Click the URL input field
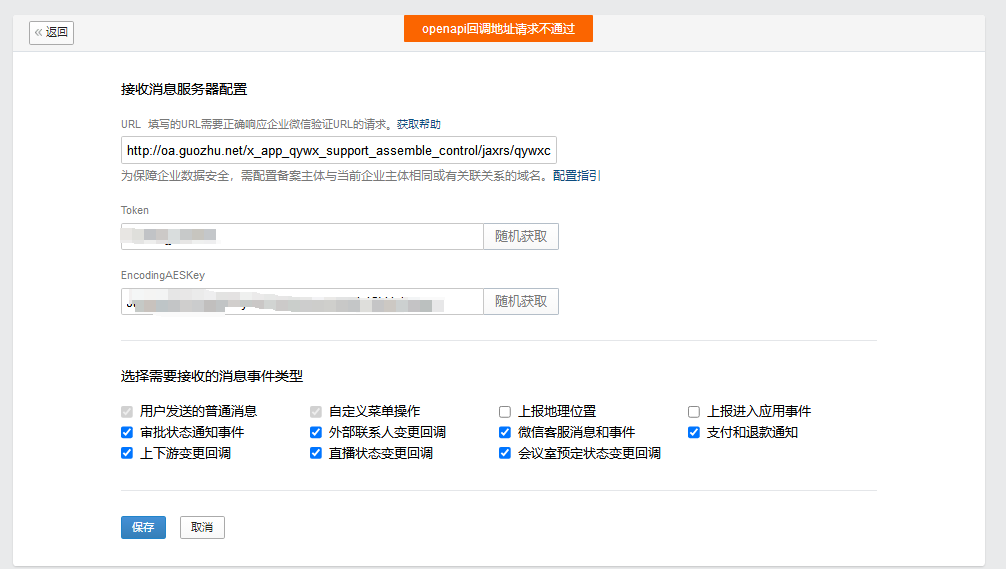The image size is (1006, 569). point(338,151)
